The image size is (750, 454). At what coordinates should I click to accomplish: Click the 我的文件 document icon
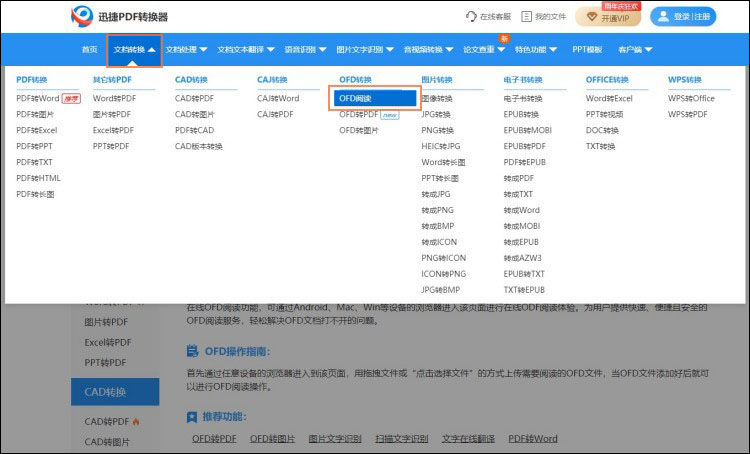click(526, 17)
